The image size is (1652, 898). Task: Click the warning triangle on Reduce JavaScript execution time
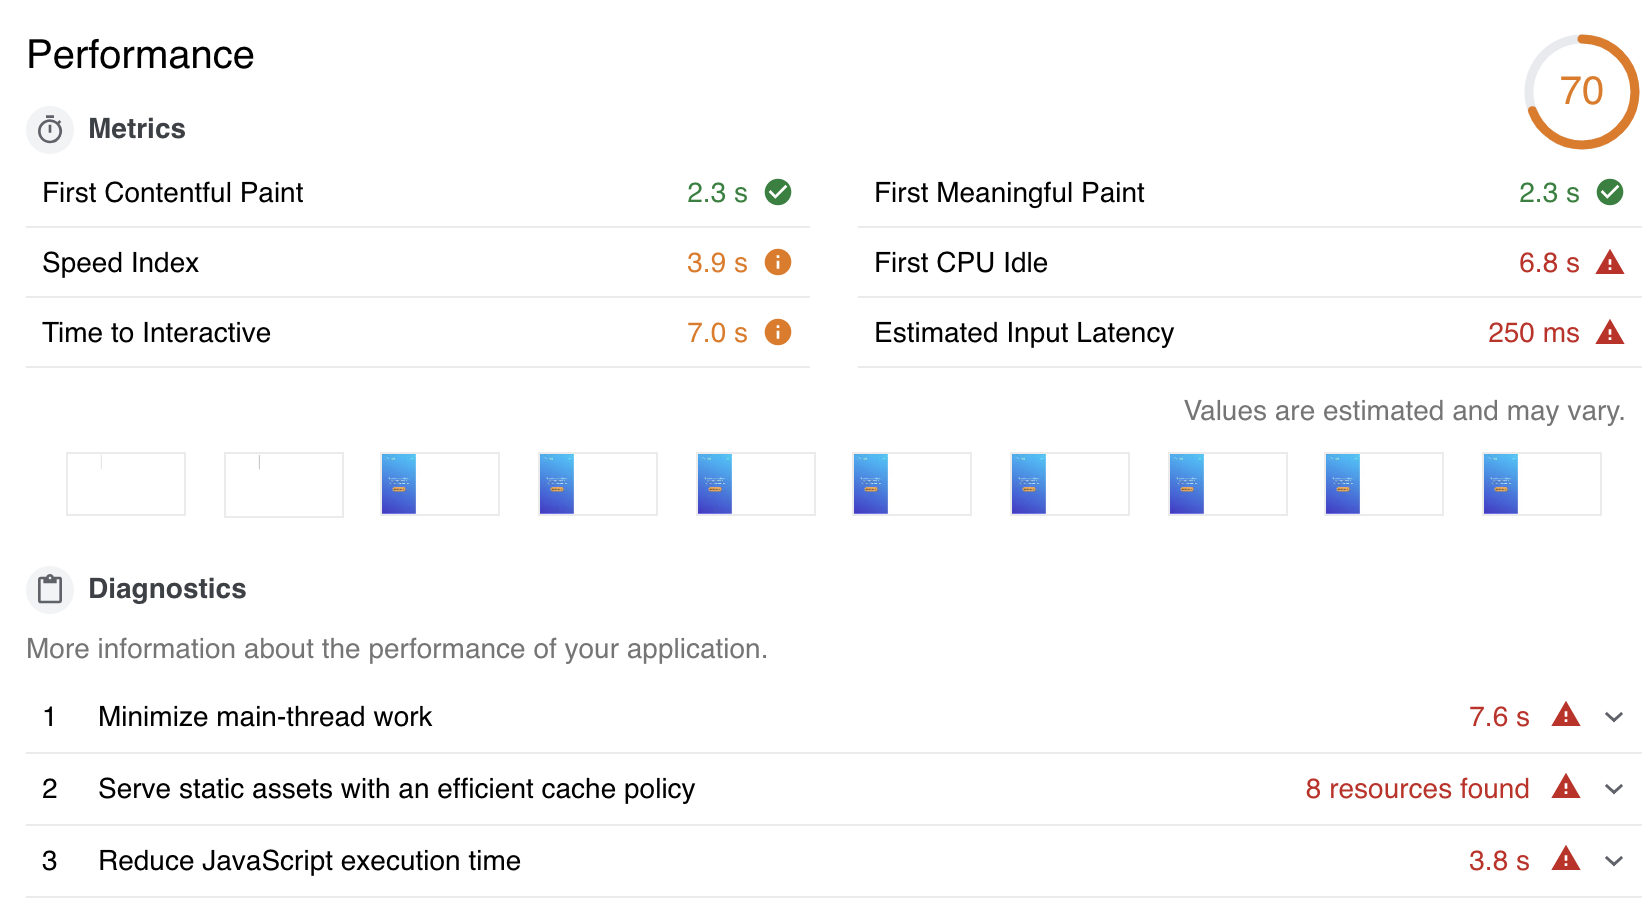(x=1566, y=859)
